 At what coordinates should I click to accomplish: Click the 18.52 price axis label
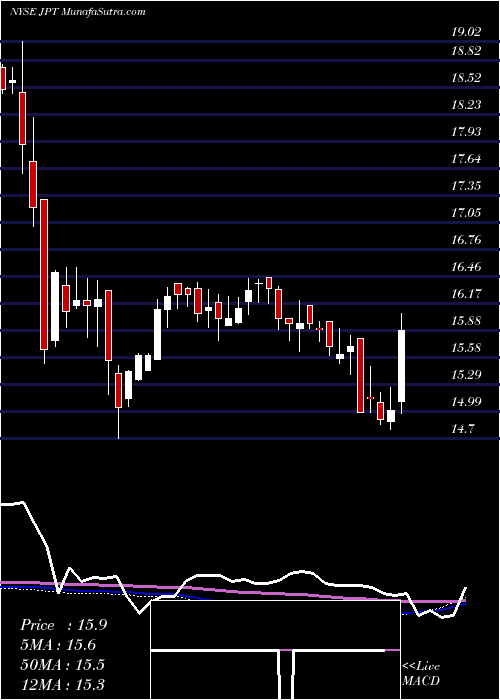pyautogui.click(x=466, y=78)
